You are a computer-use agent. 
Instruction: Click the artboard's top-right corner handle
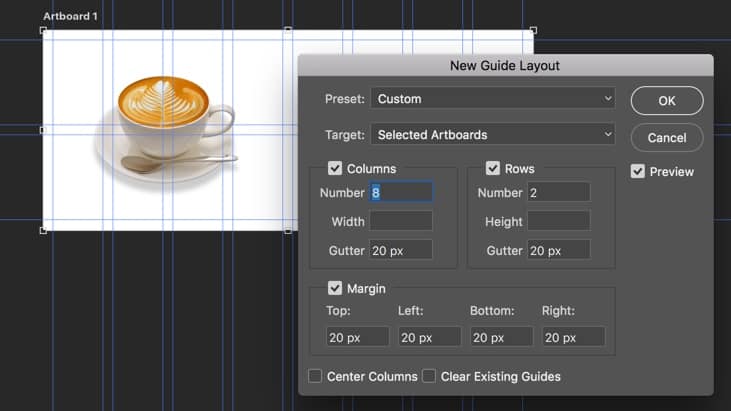[x=533, y=31]
